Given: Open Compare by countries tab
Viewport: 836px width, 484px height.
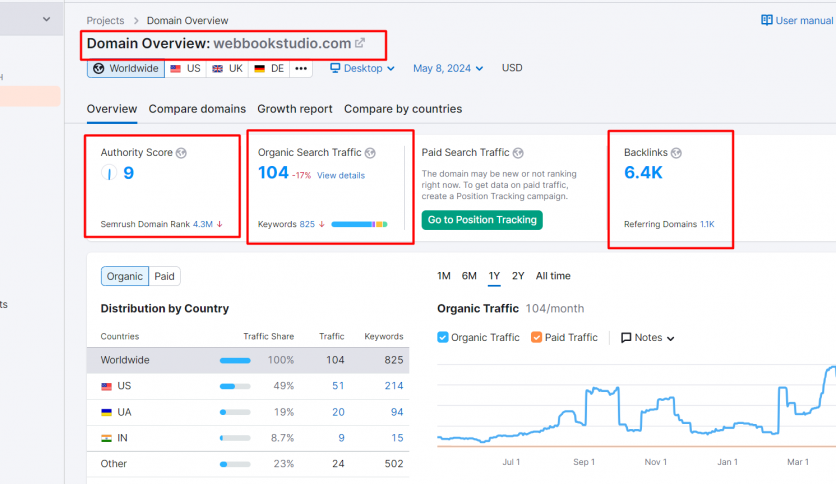Looking at the screenshot, I should point(403,109).
